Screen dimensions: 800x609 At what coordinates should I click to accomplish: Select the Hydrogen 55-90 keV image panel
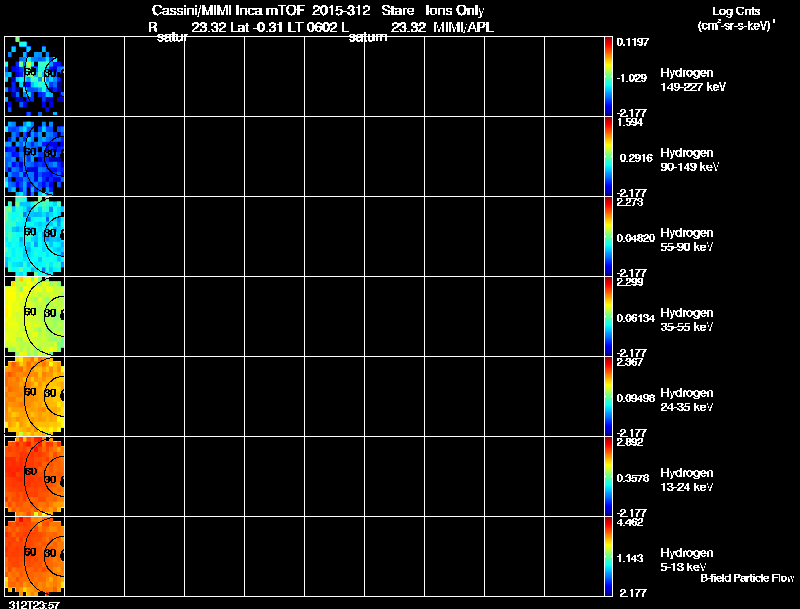coord(35,237)
